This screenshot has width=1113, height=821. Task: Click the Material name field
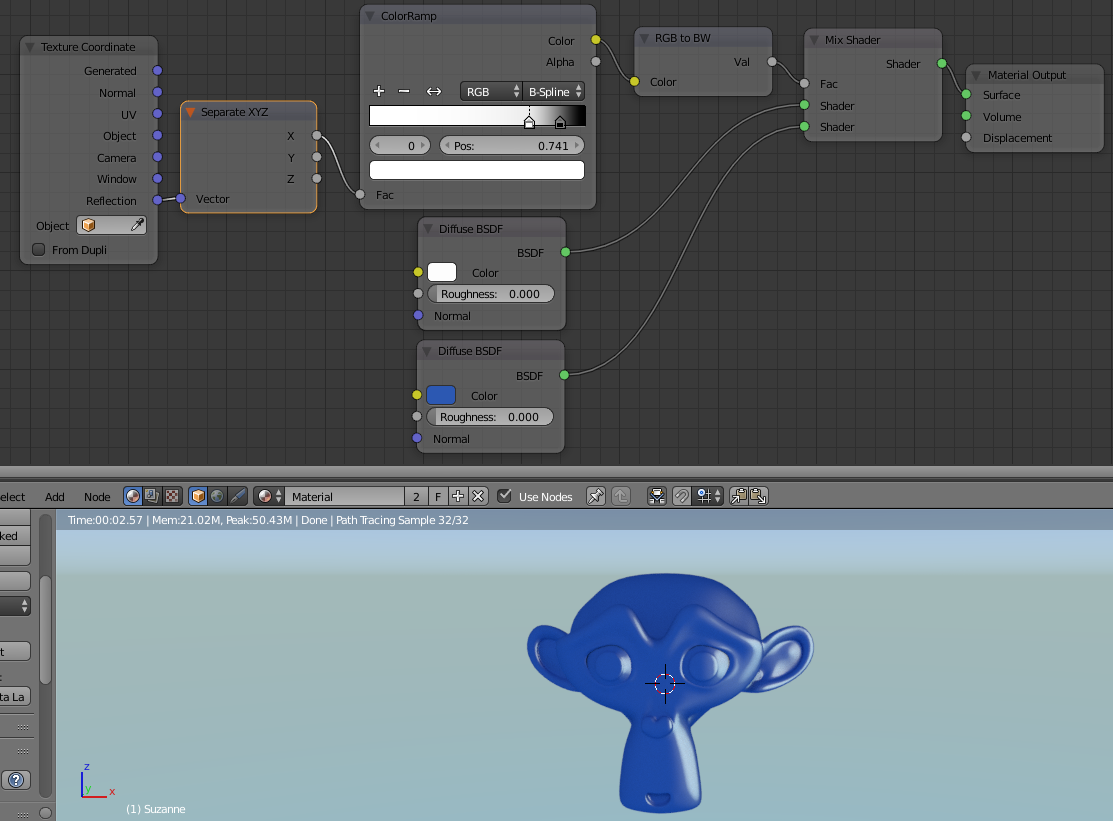pos(345,496)
